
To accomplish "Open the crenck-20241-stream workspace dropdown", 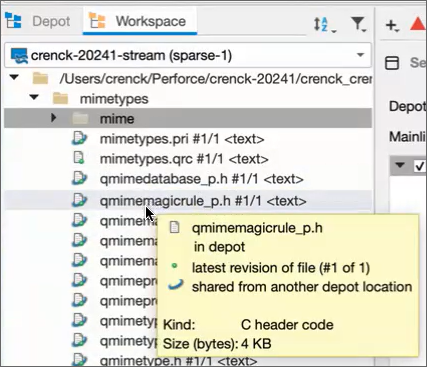I will [188, 55].
